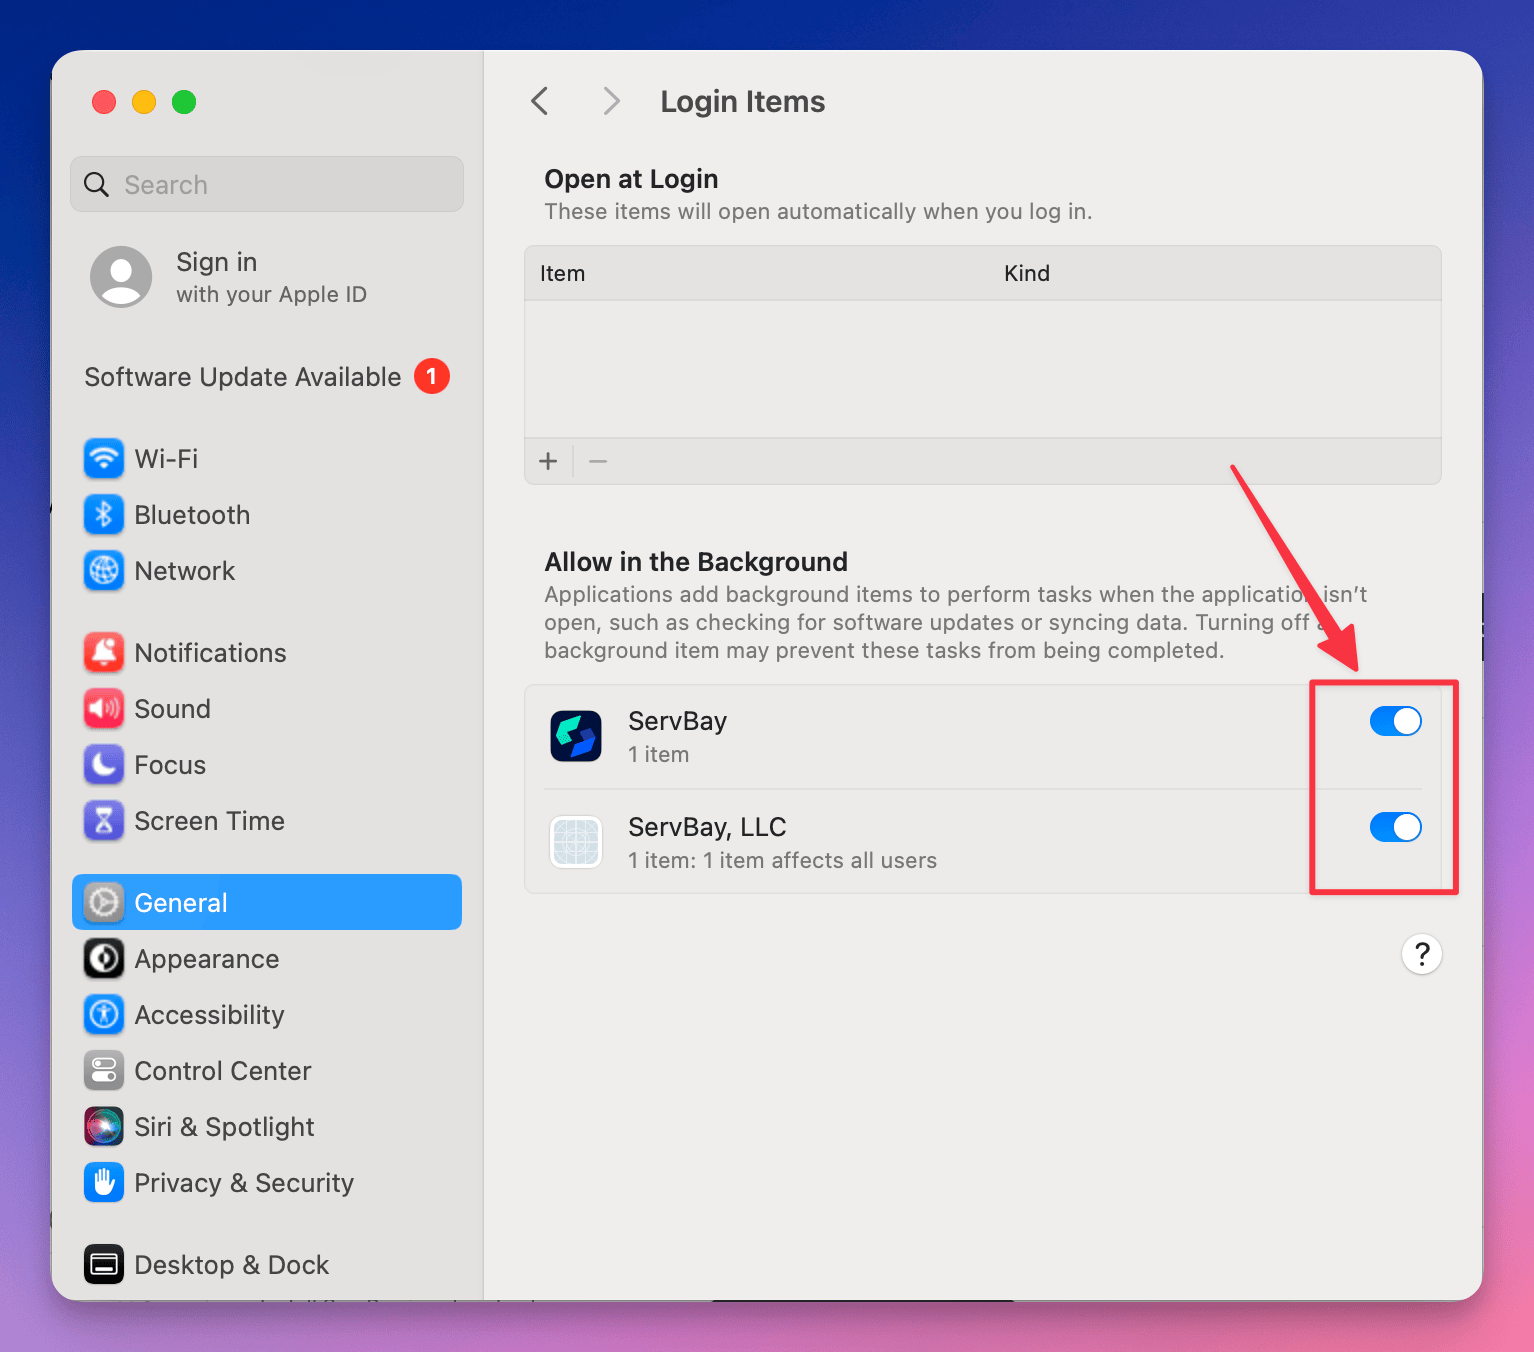The image size is (1534, 1352).
Task: Click the ServBay app icon
Action: 576,736
